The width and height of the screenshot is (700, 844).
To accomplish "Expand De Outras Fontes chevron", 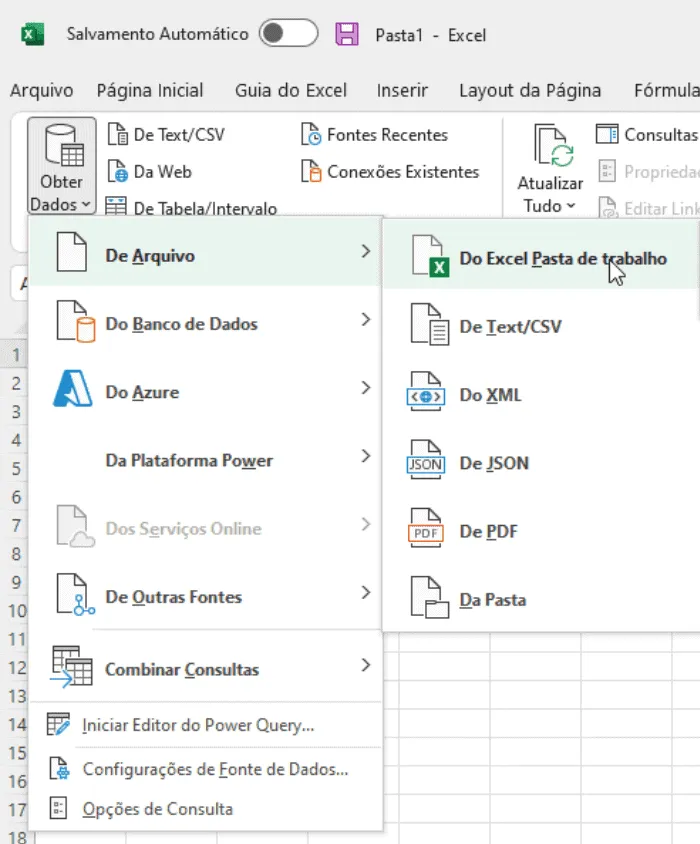I will tap(366, 593).
